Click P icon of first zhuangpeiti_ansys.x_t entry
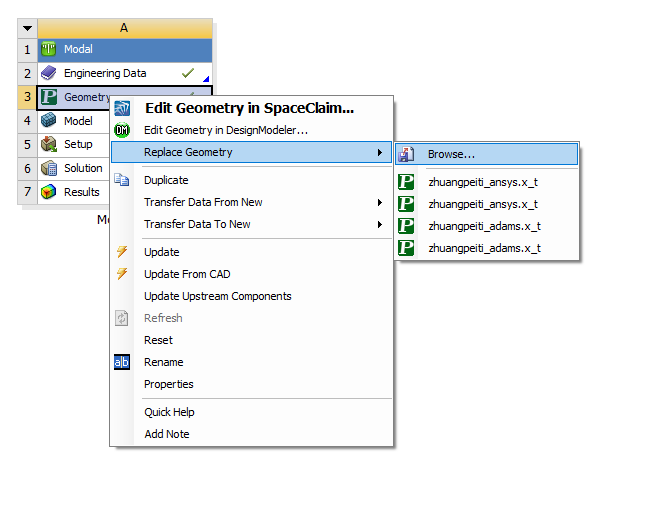 (x=406, y=182)
